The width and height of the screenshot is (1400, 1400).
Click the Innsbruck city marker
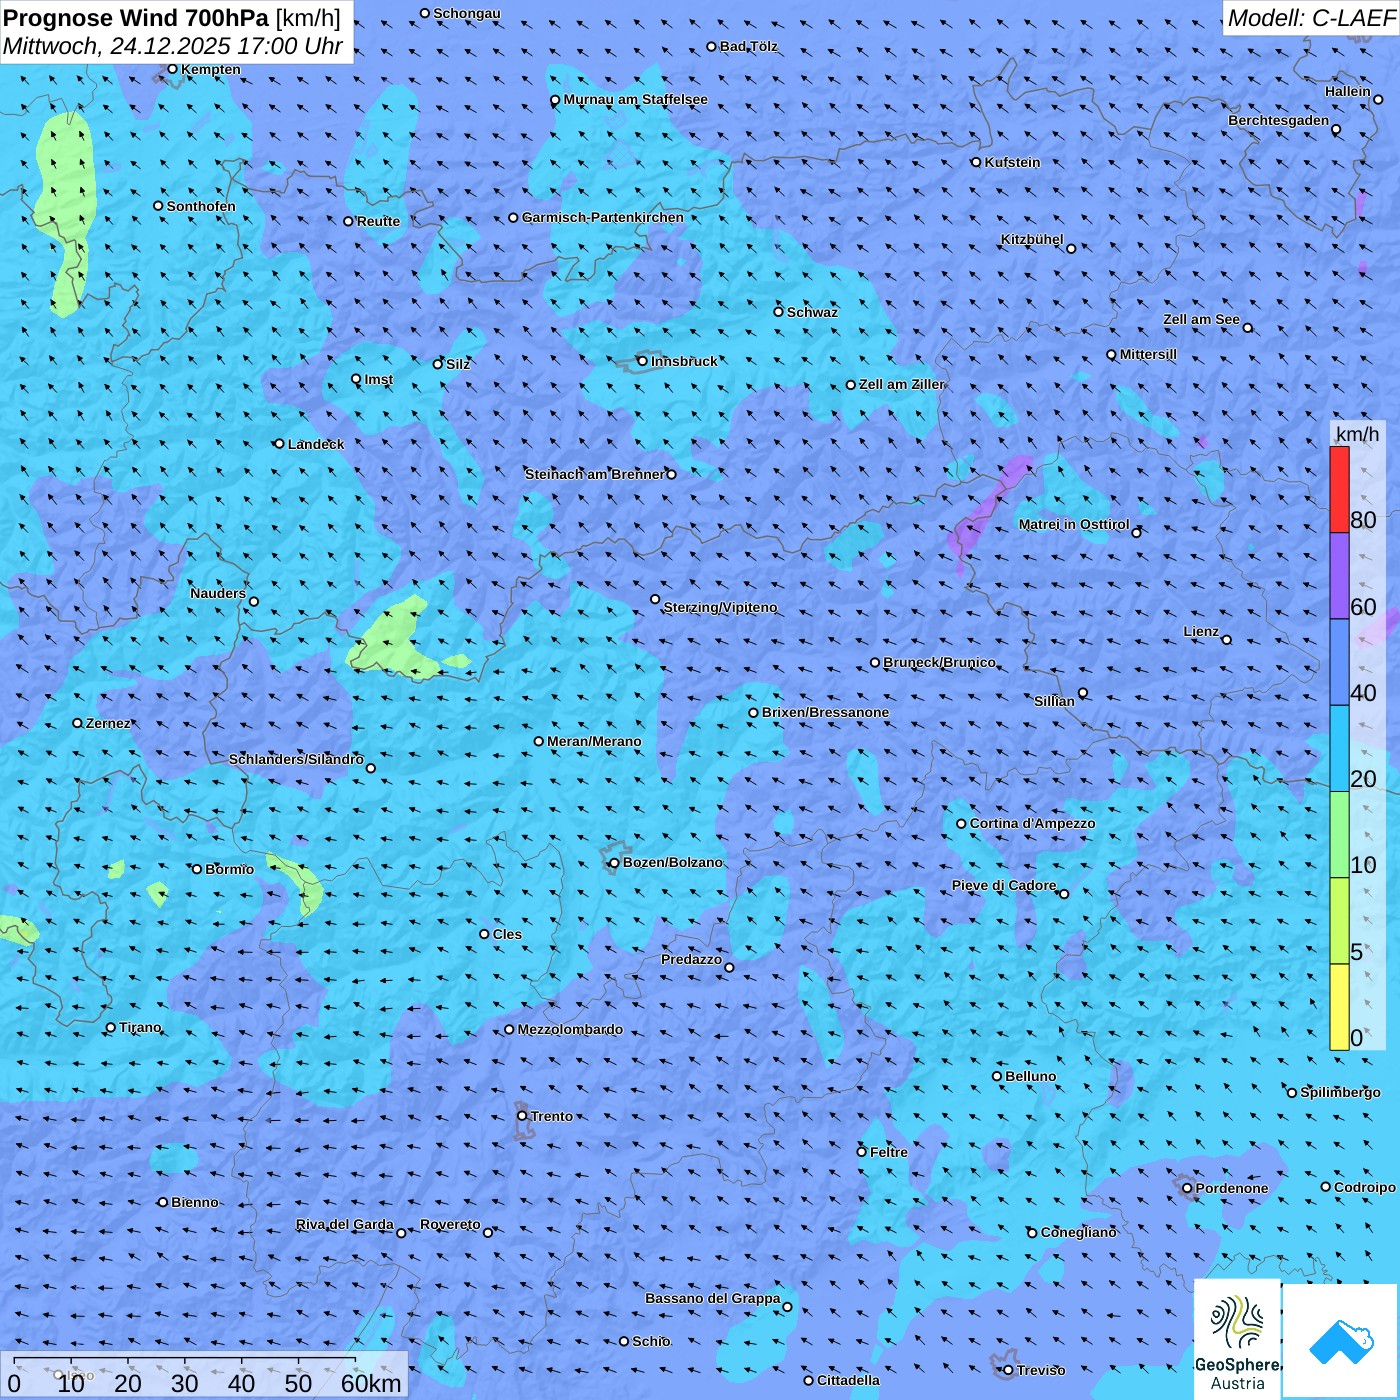pos(642,361)
